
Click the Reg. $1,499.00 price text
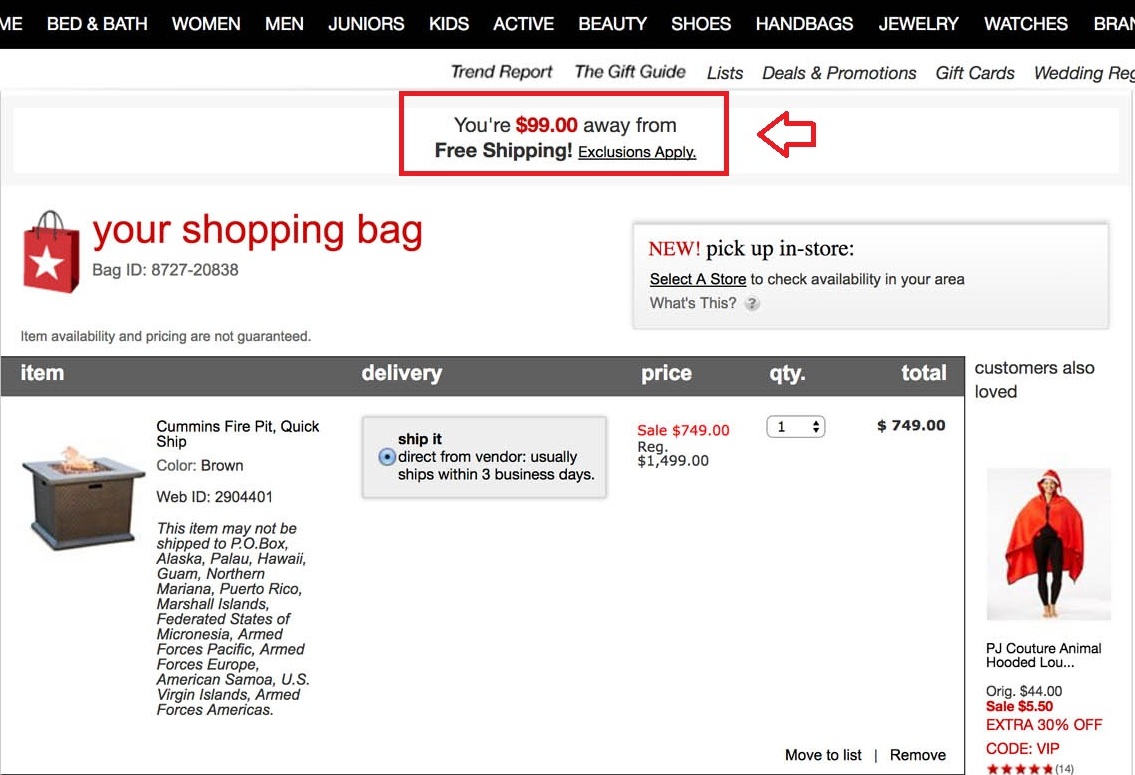[672, 454]
